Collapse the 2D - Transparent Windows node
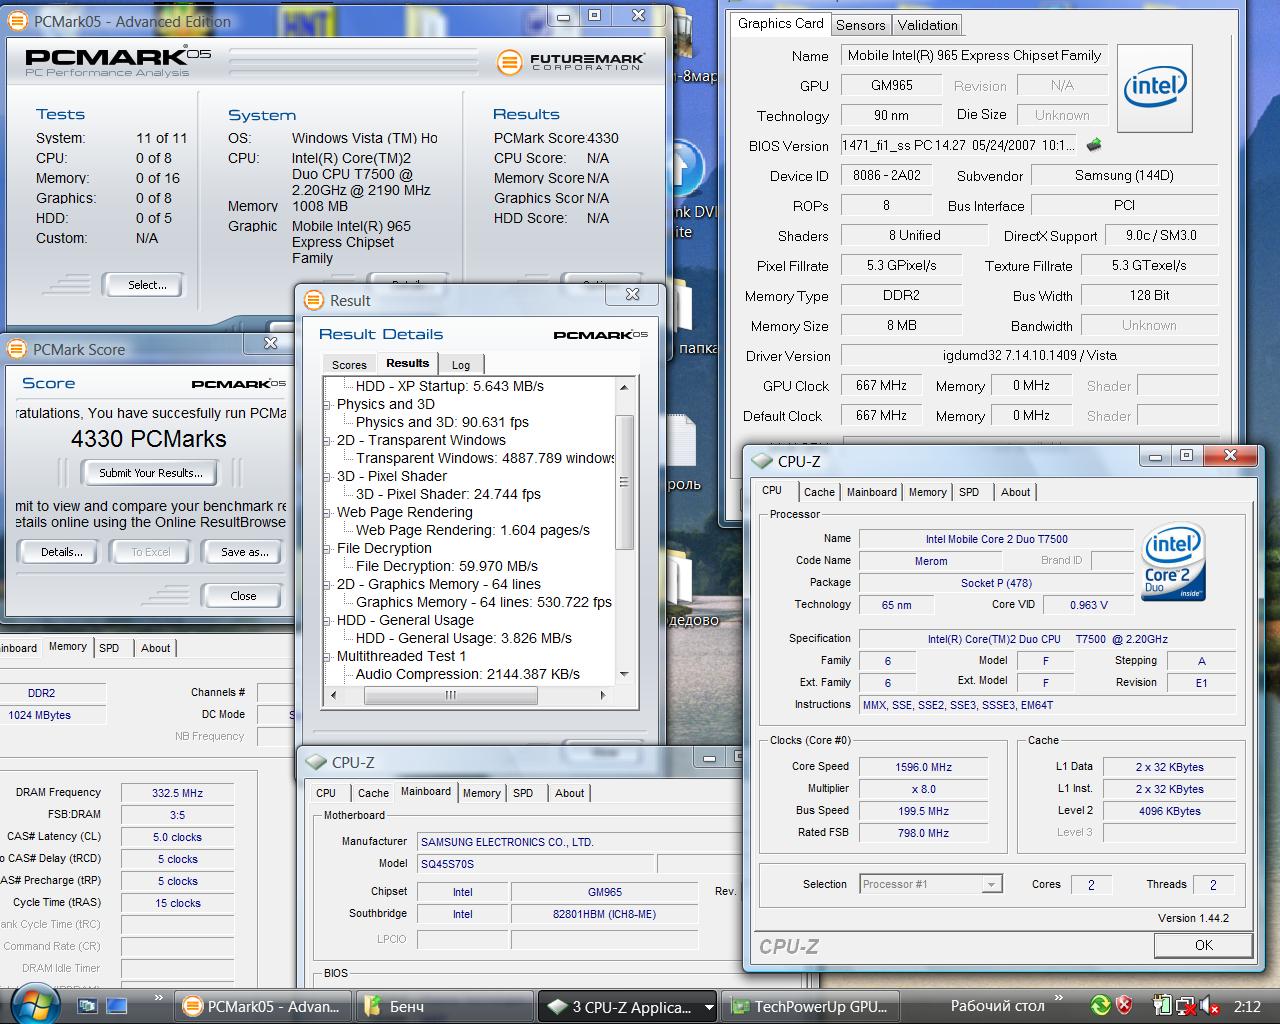 (328, 440)
